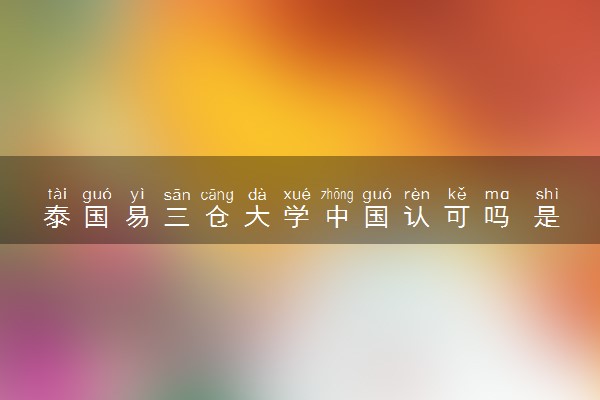Click the character 可
This screenshot has height=400, width=600.
coord(457,217)
